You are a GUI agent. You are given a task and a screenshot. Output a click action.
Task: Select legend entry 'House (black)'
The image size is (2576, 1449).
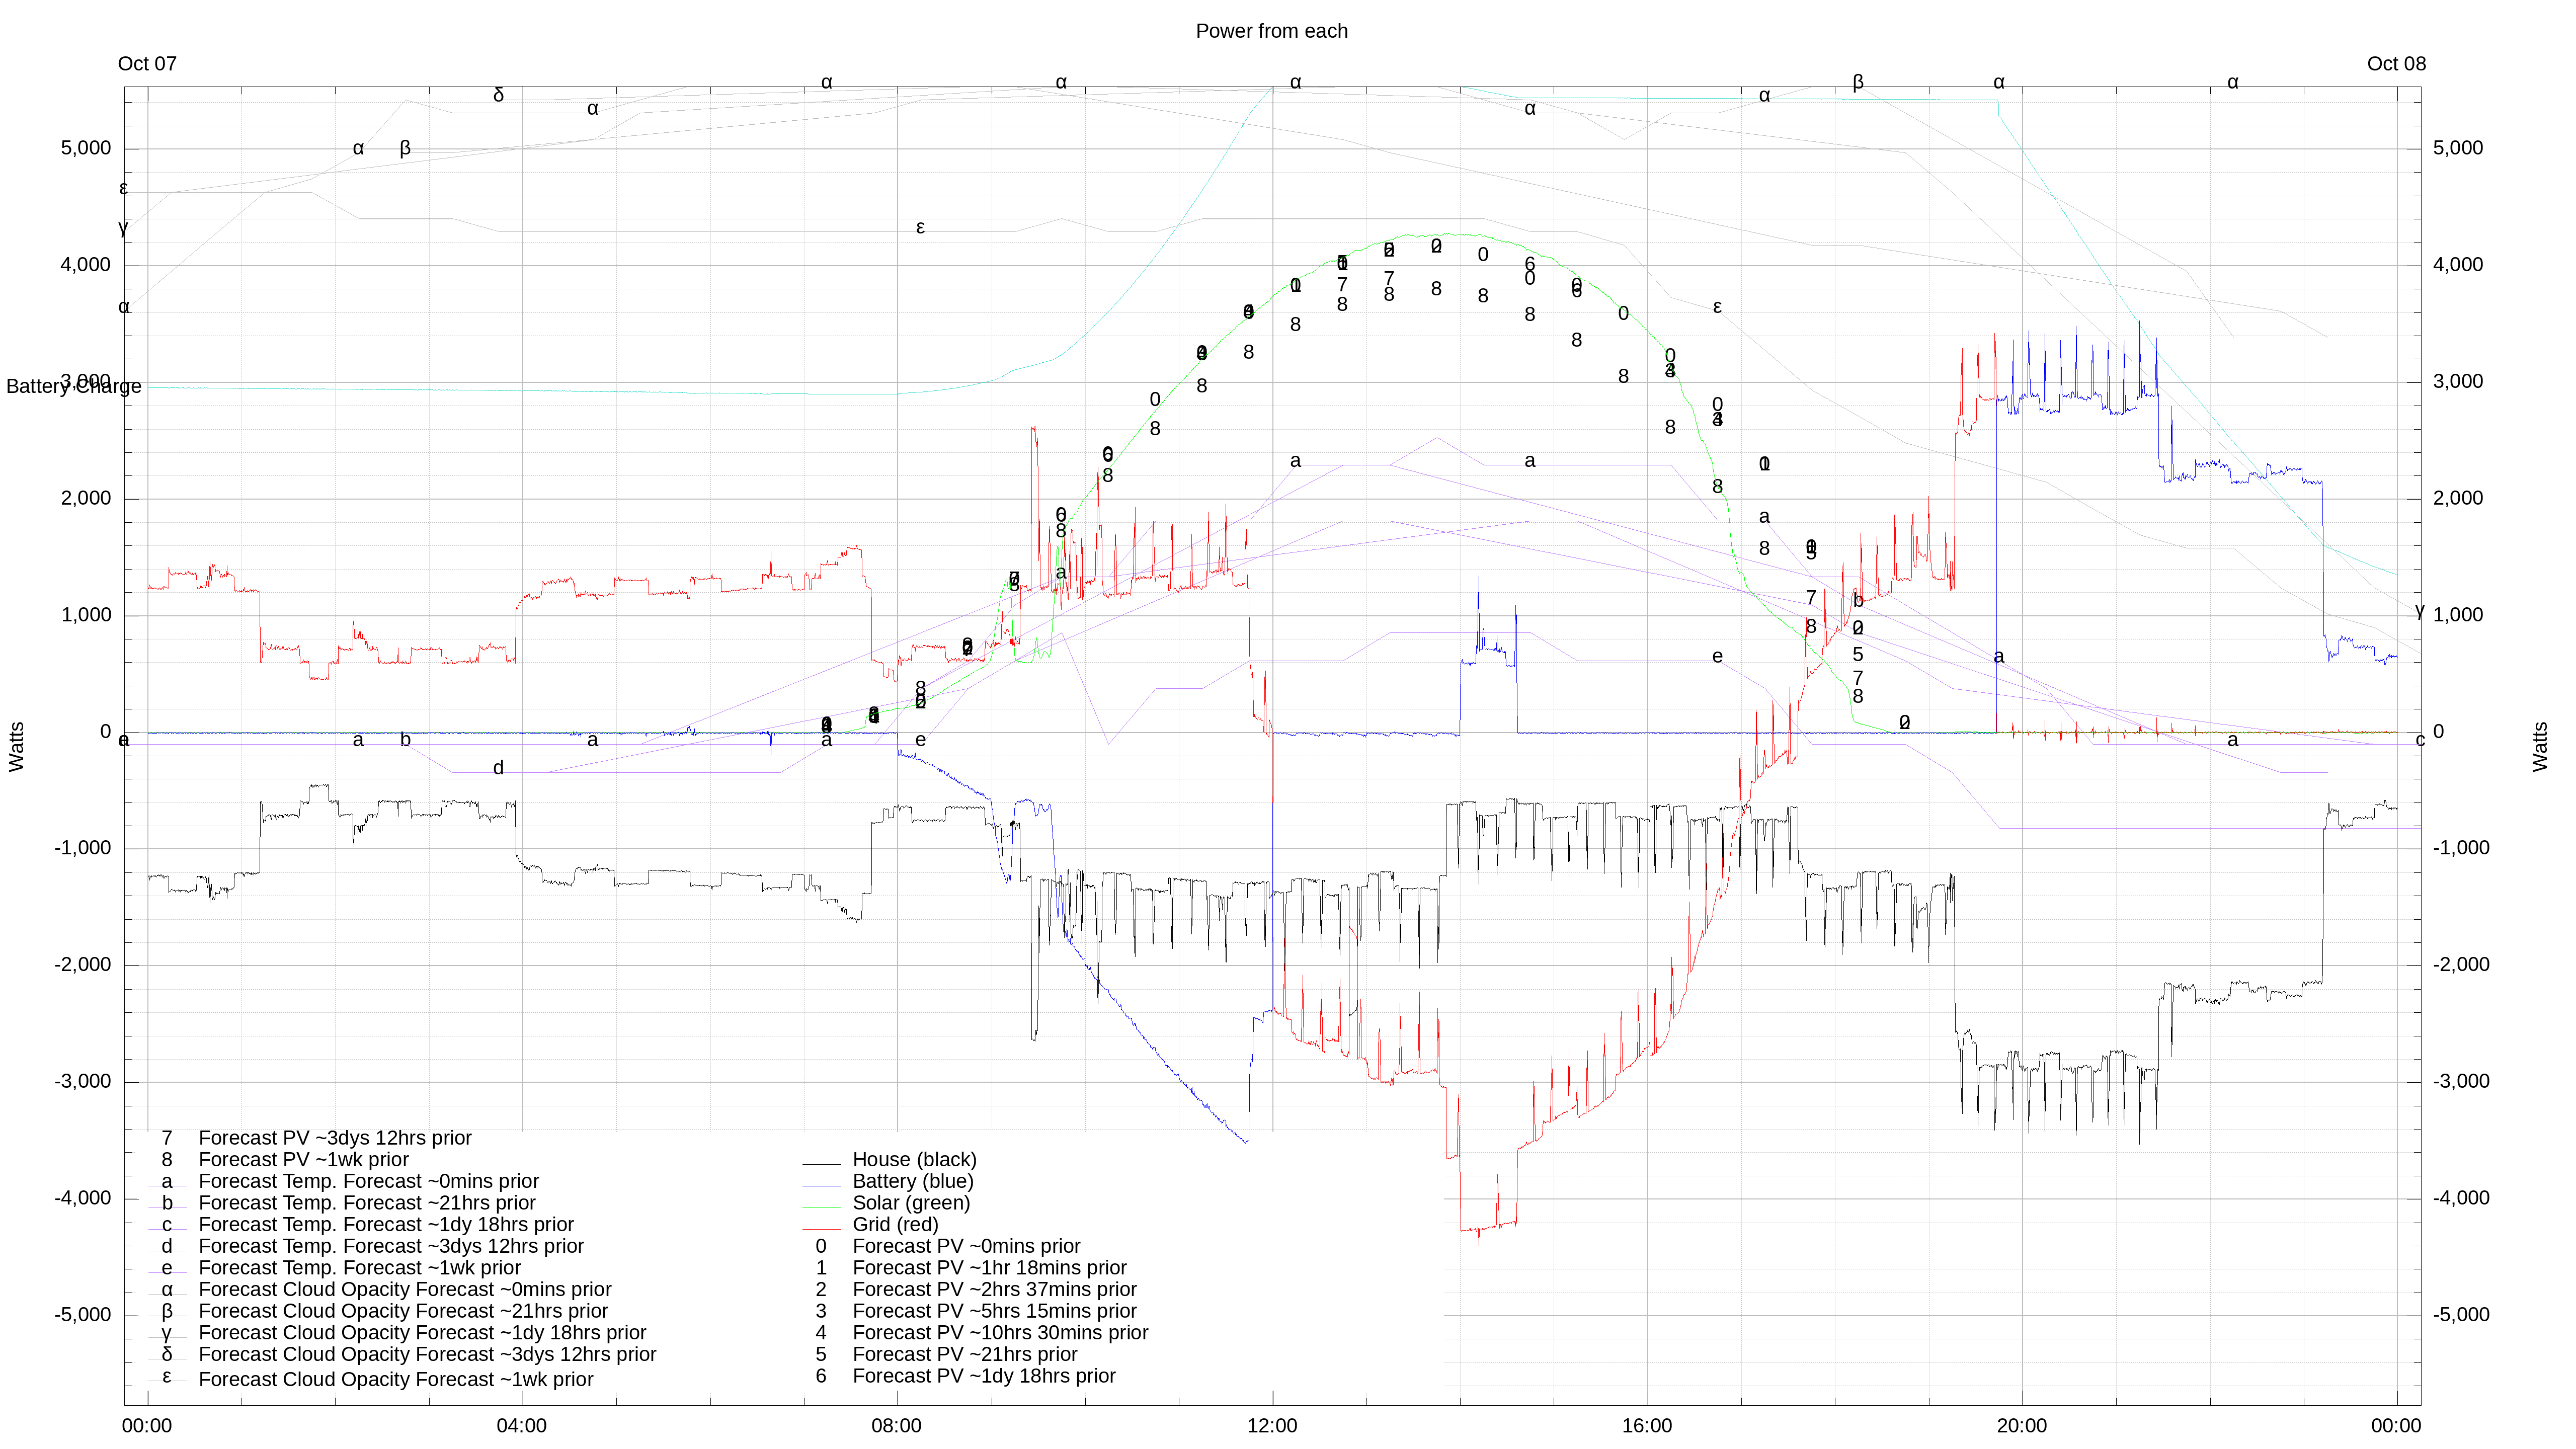(x=914, y=1159)
